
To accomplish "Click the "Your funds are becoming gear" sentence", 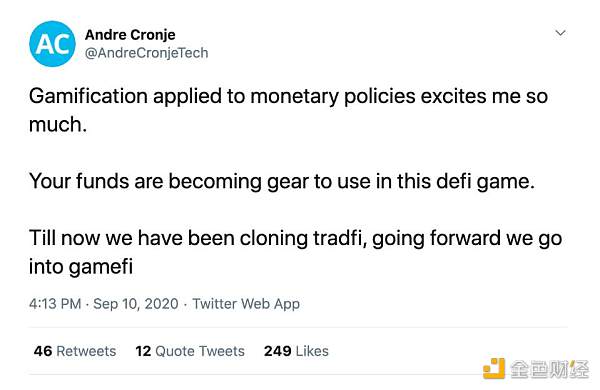I will pos(282,181).
